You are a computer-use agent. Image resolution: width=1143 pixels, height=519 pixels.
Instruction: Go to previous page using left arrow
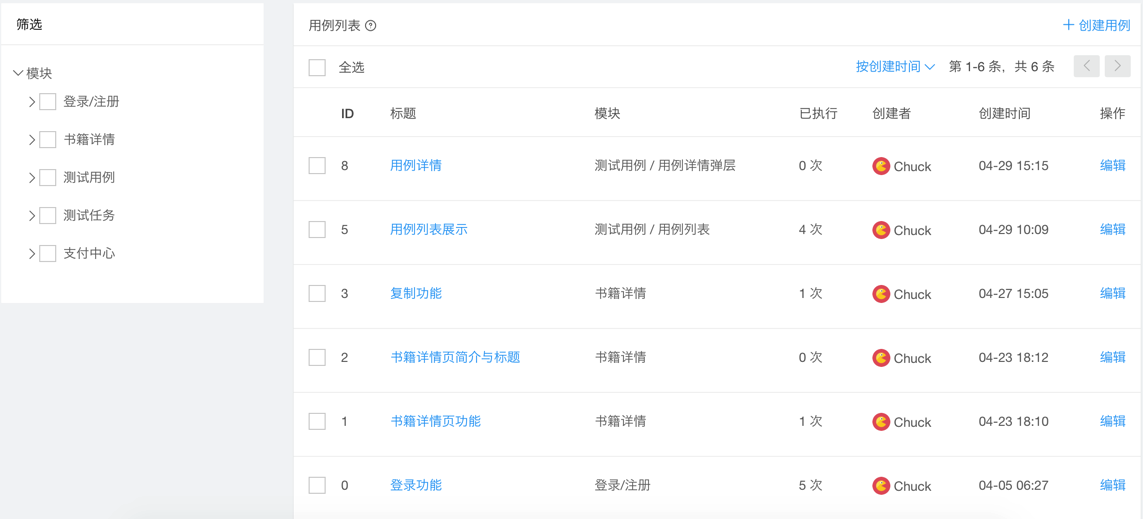pyautogui.click(x=1086, y=67)
